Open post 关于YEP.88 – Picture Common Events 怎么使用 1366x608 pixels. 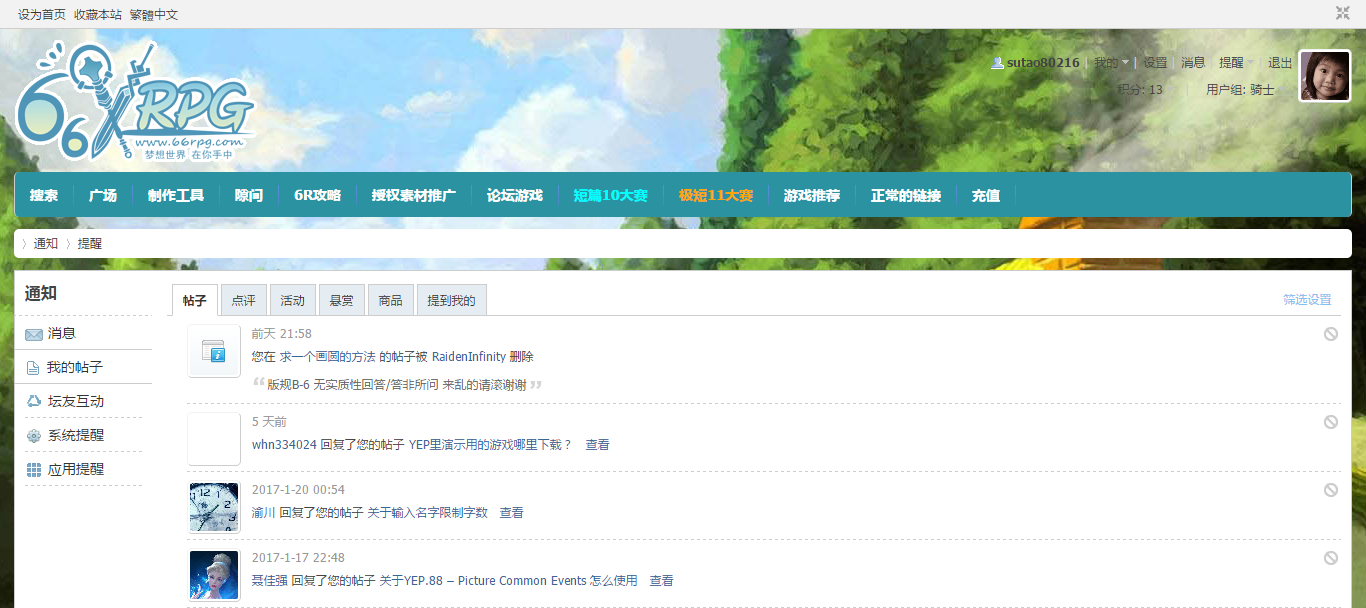point(508,581)
